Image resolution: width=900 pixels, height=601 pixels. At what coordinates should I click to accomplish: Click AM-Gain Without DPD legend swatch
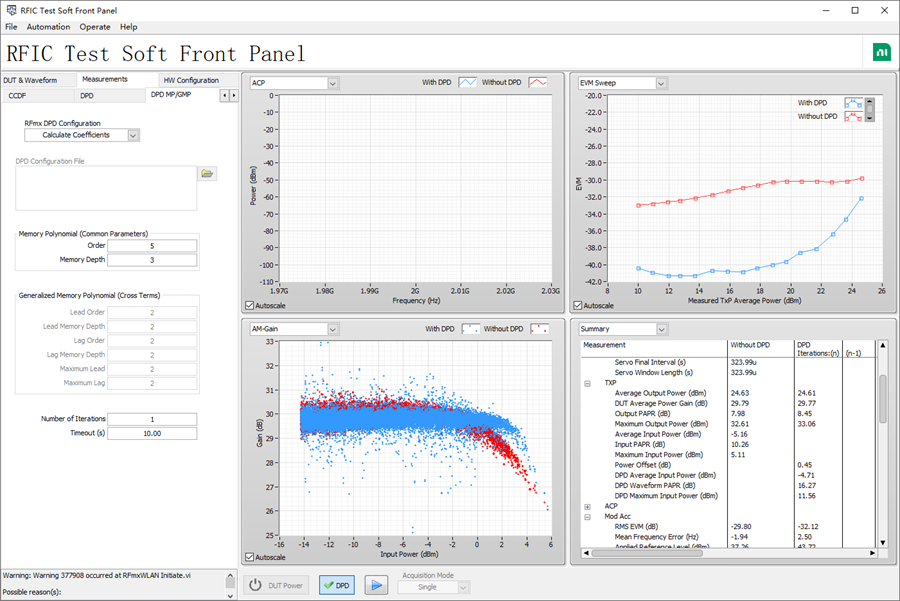point(540,329)
